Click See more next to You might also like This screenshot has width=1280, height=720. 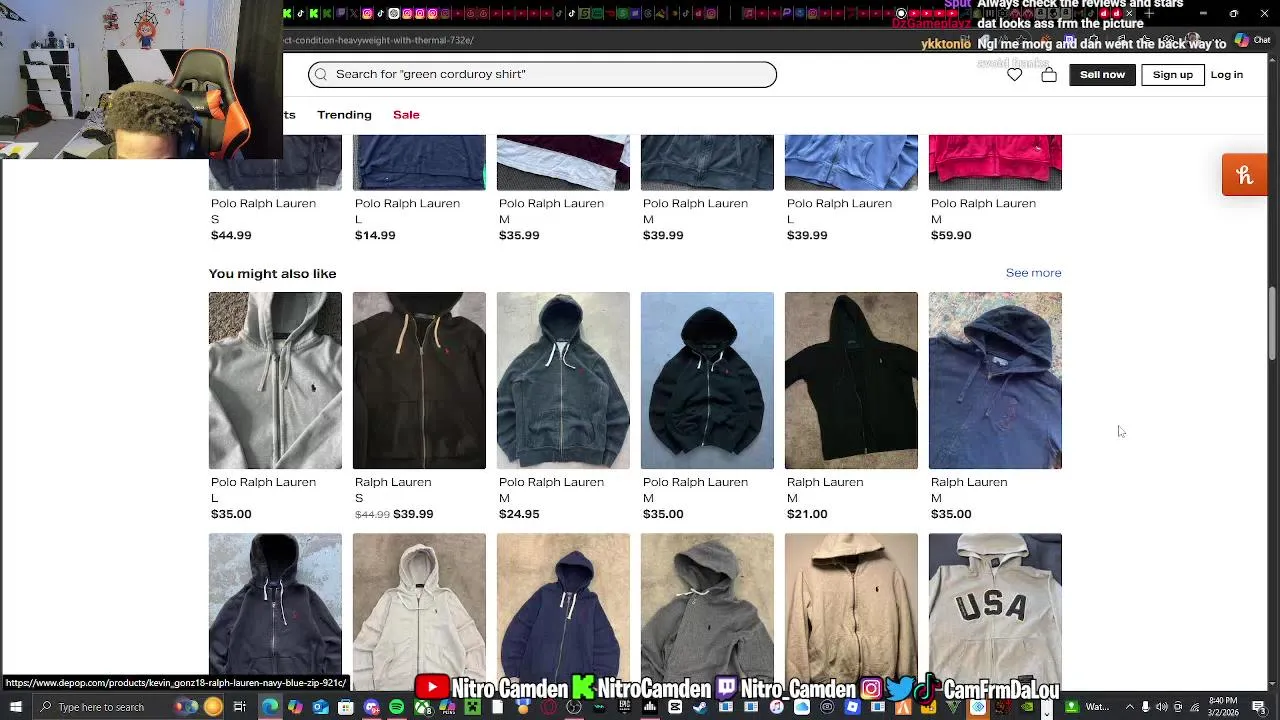(x=1034, y=273)
